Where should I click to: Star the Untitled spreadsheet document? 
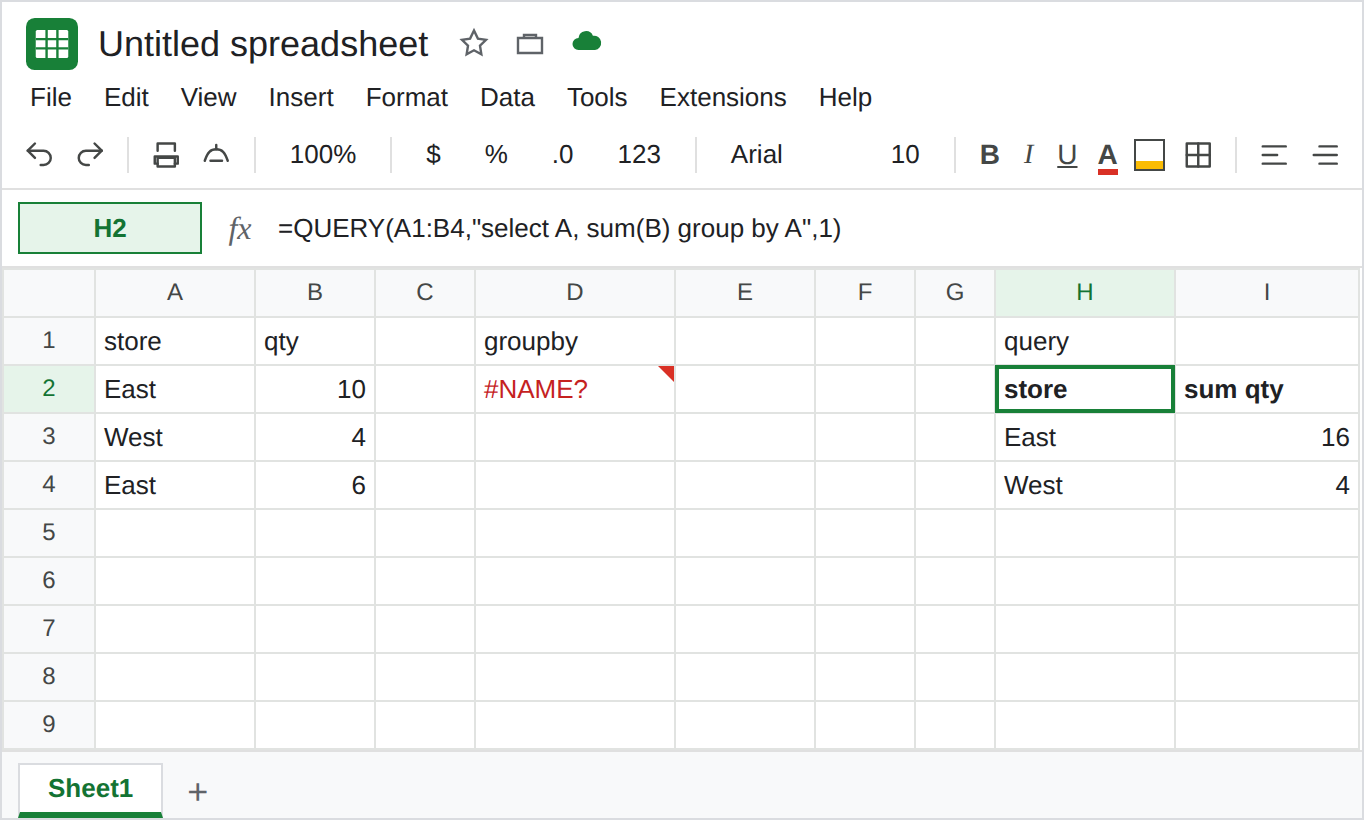coord(474,43)
